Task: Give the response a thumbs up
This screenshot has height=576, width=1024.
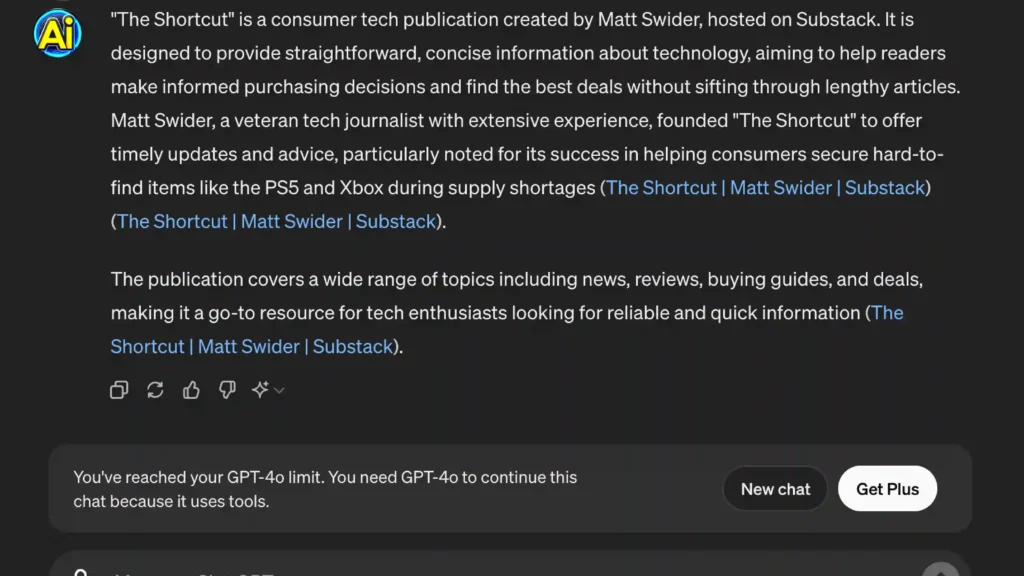Action: click(x=191, y=390)
